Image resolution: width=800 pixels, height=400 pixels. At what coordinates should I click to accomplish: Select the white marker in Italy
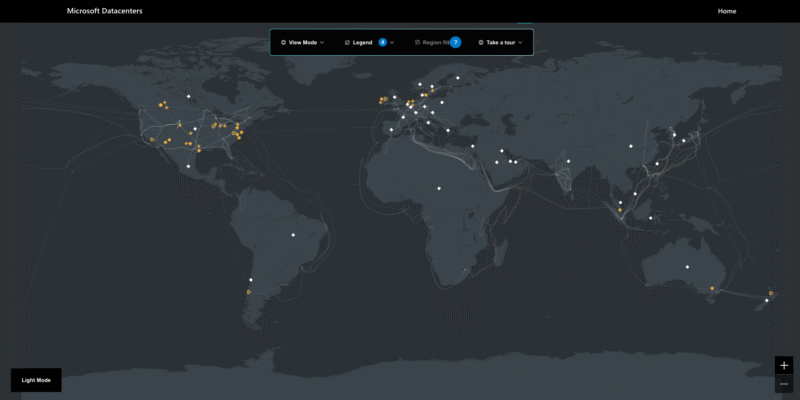[429, 122]
